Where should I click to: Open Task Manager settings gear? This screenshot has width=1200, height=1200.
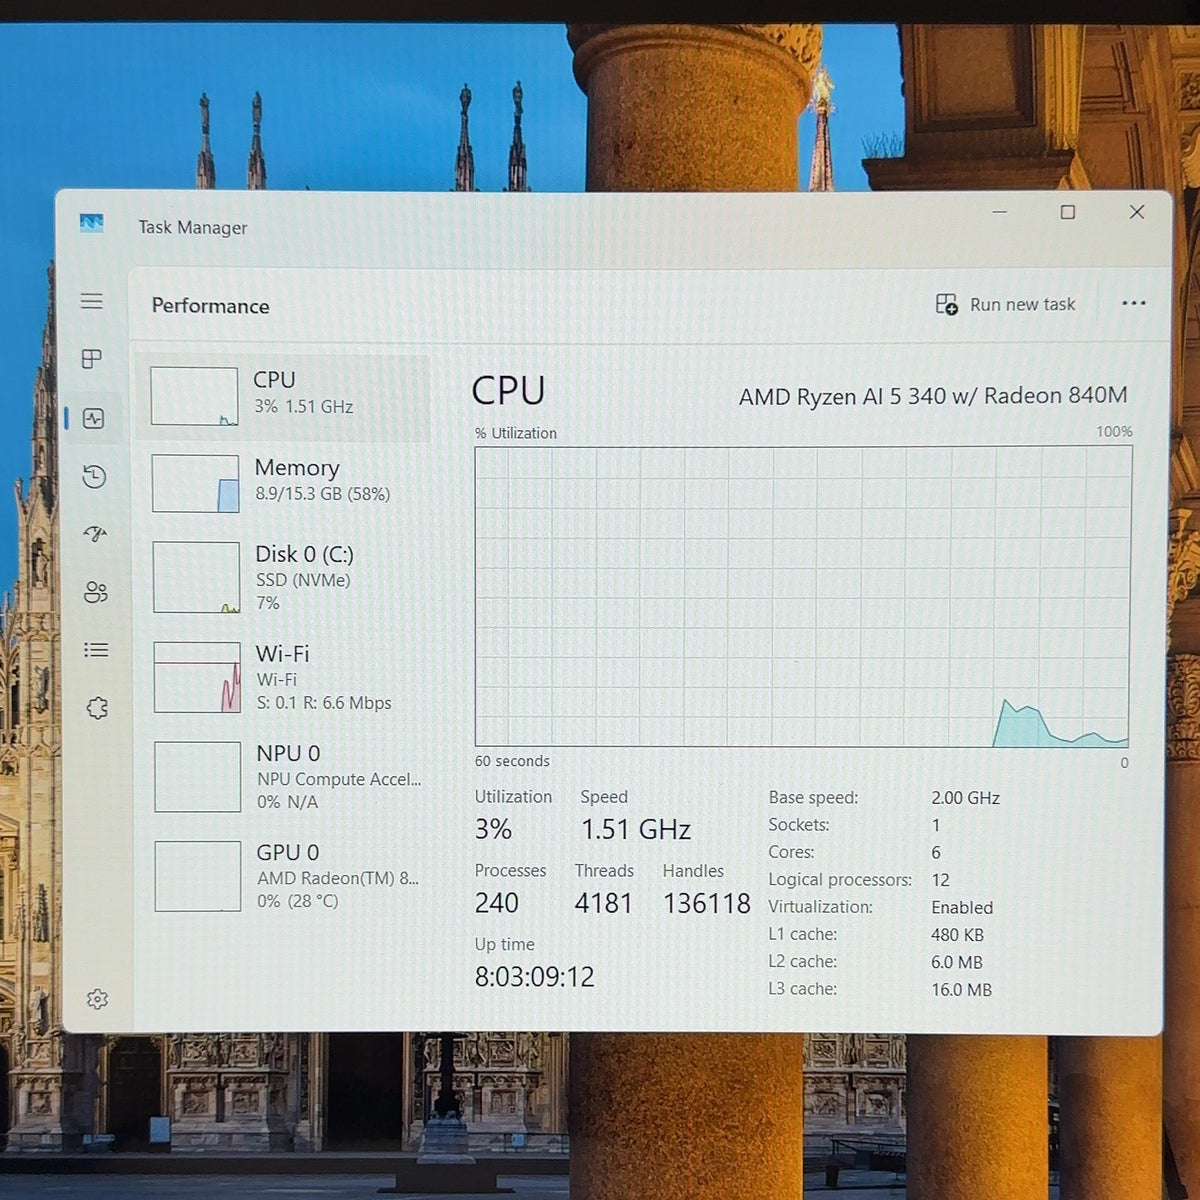tap(97, 999)
